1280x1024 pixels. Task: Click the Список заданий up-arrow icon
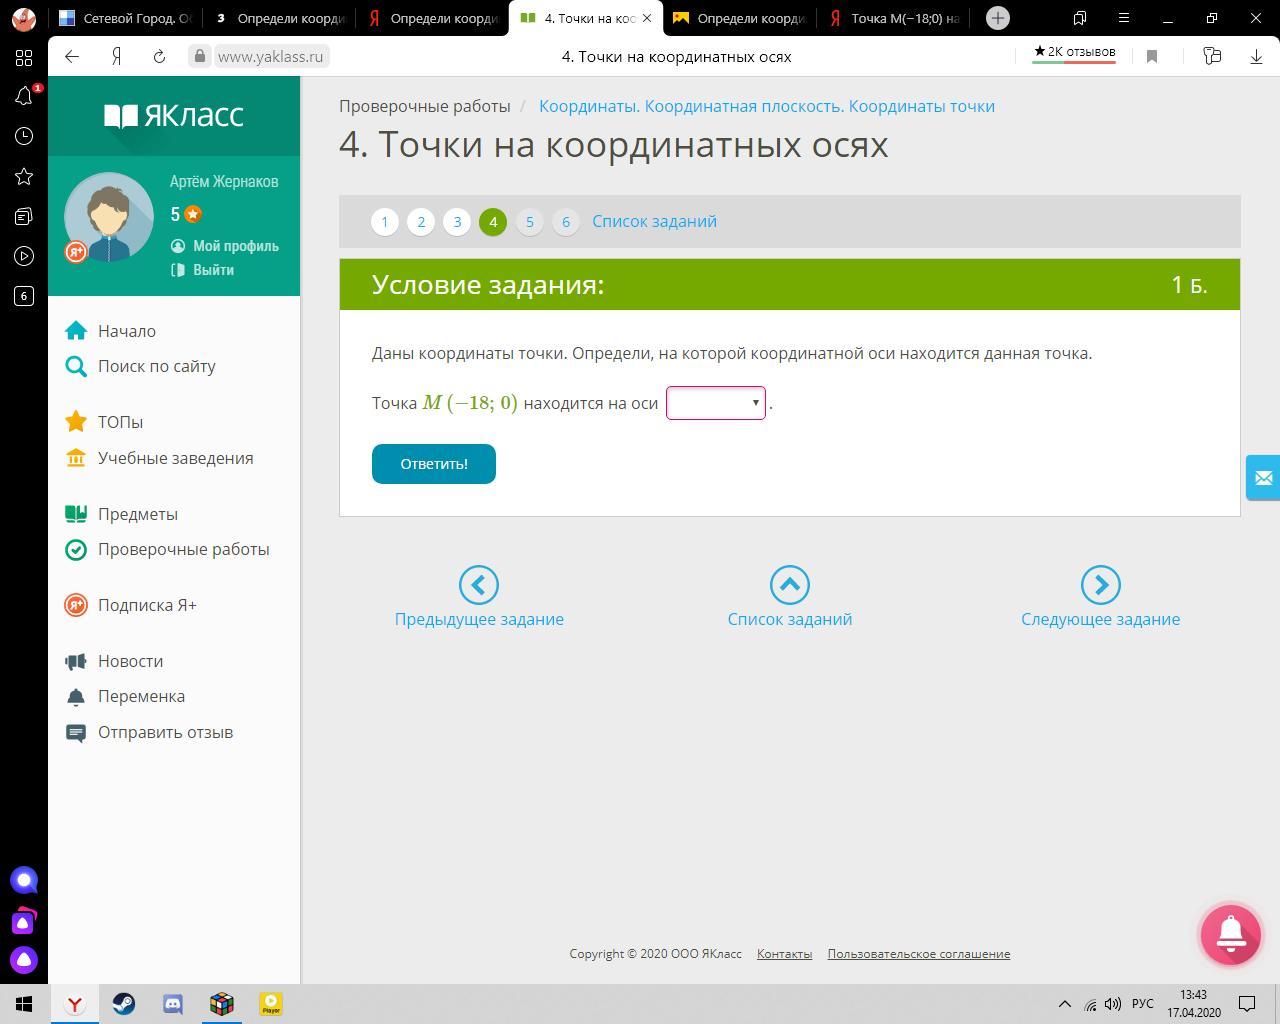click(x=789, y=585)
